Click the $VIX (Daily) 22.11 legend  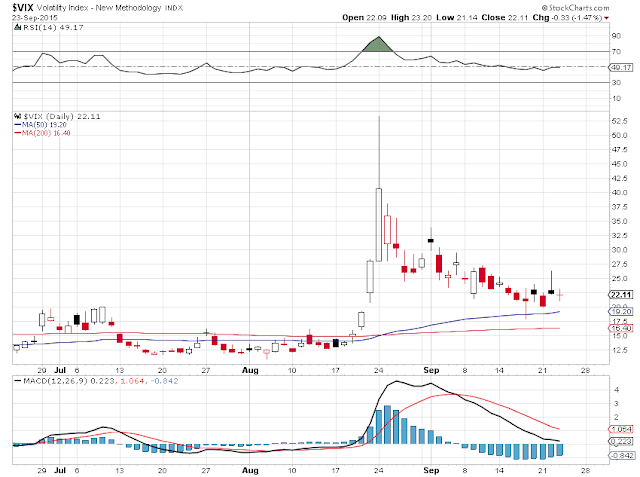(x=62, y=116)
